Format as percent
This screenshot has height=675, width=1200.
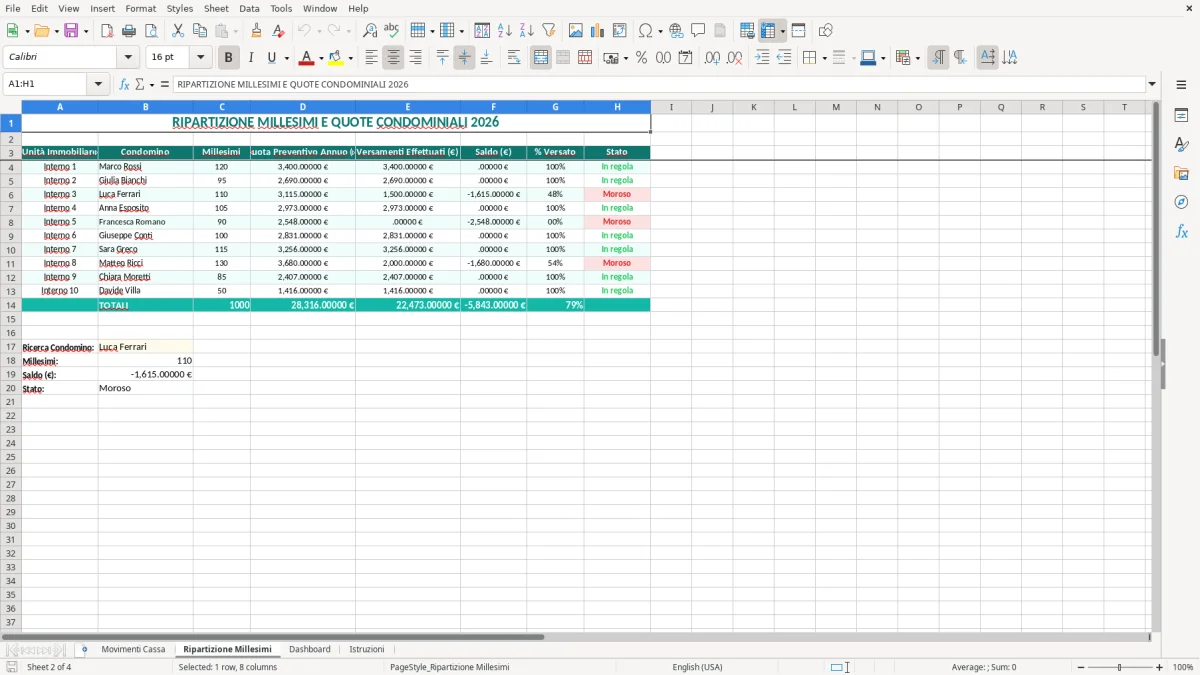coord(641,58)
